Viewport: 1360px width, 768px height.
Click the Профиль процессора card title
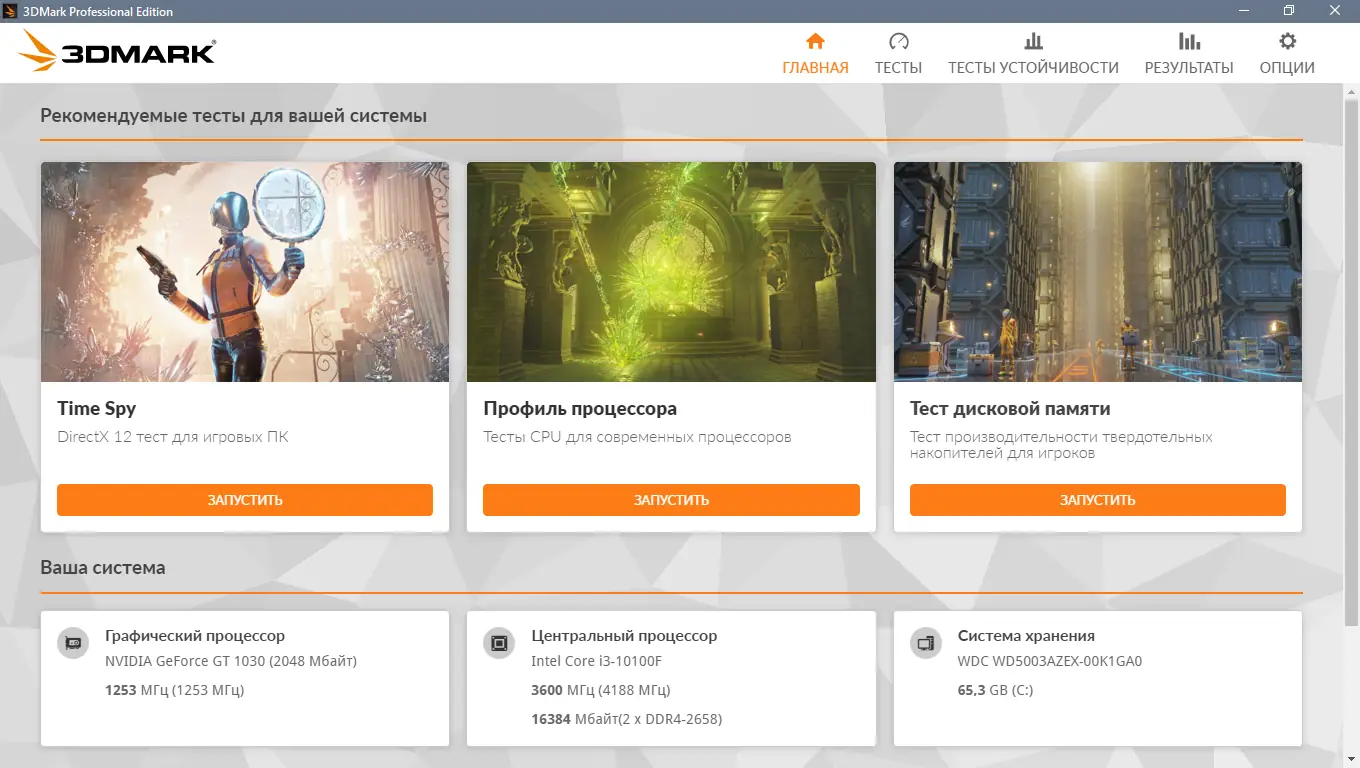[580, 408]
